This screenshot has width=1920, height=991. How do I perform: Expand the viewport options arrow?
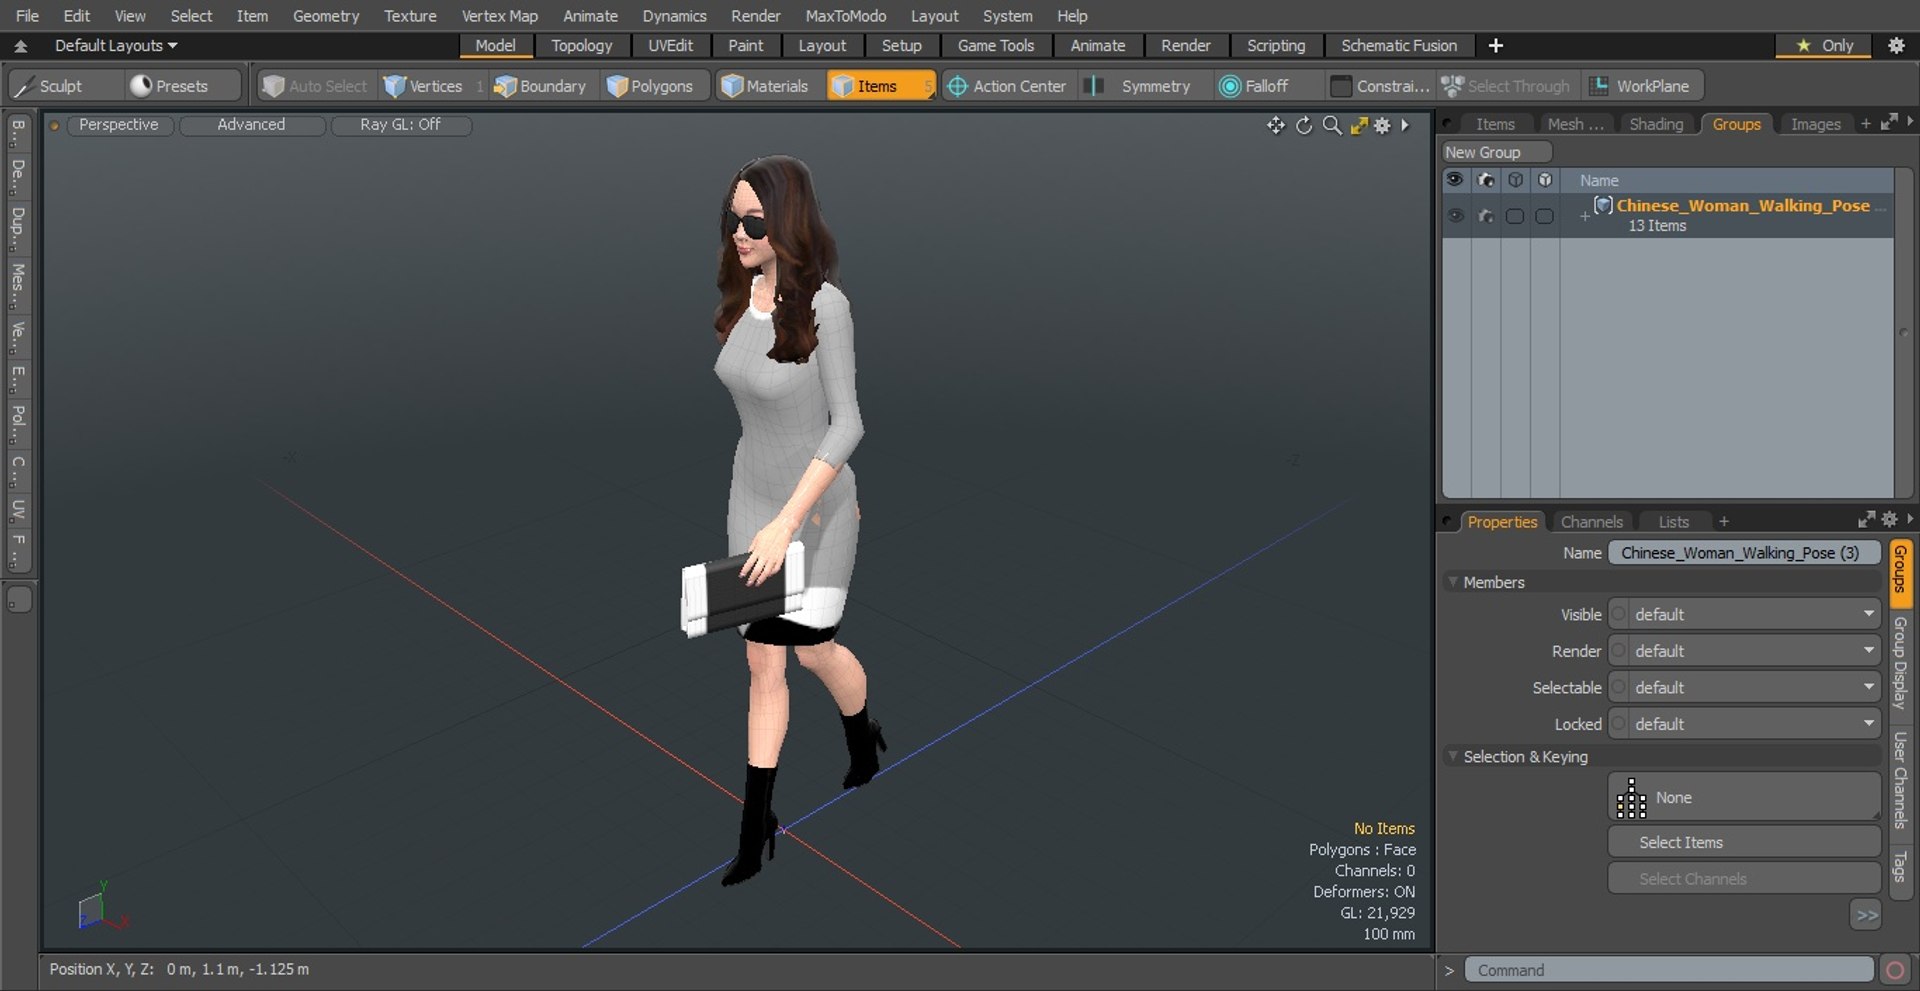pyautogui.click(x=1405, y=125)
